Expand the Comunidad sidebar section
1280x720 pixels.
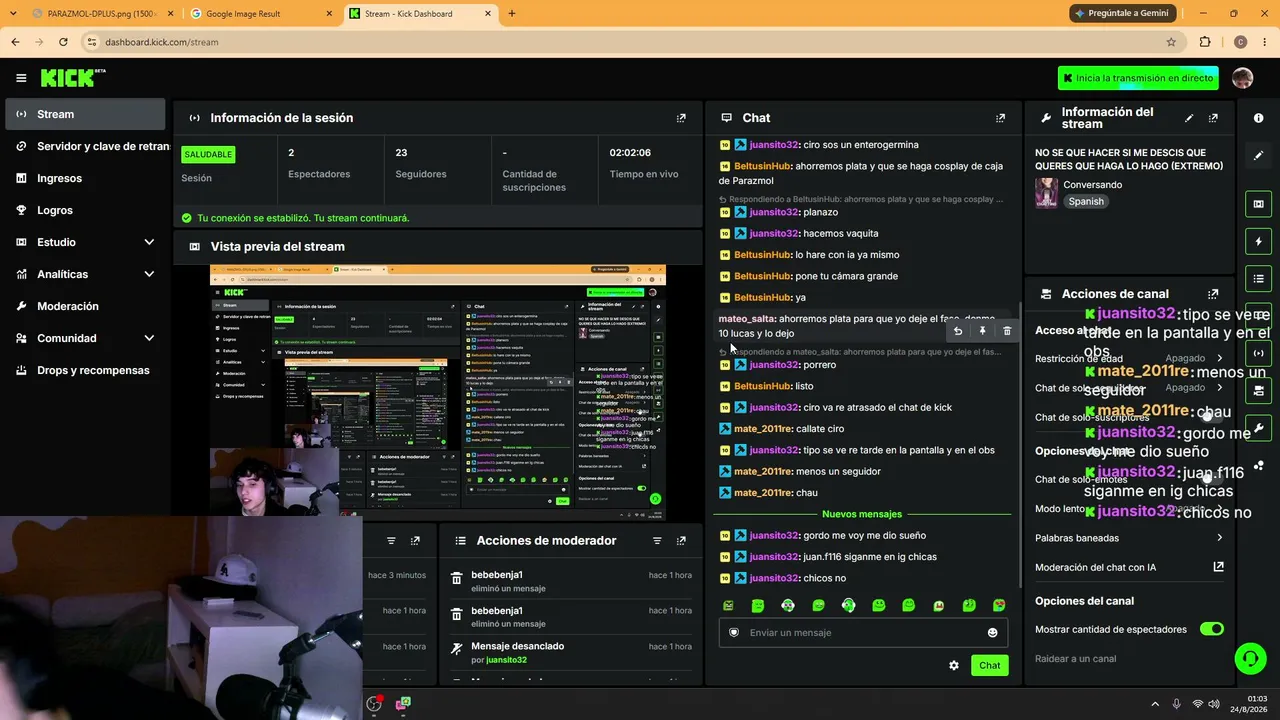(149, 338)
